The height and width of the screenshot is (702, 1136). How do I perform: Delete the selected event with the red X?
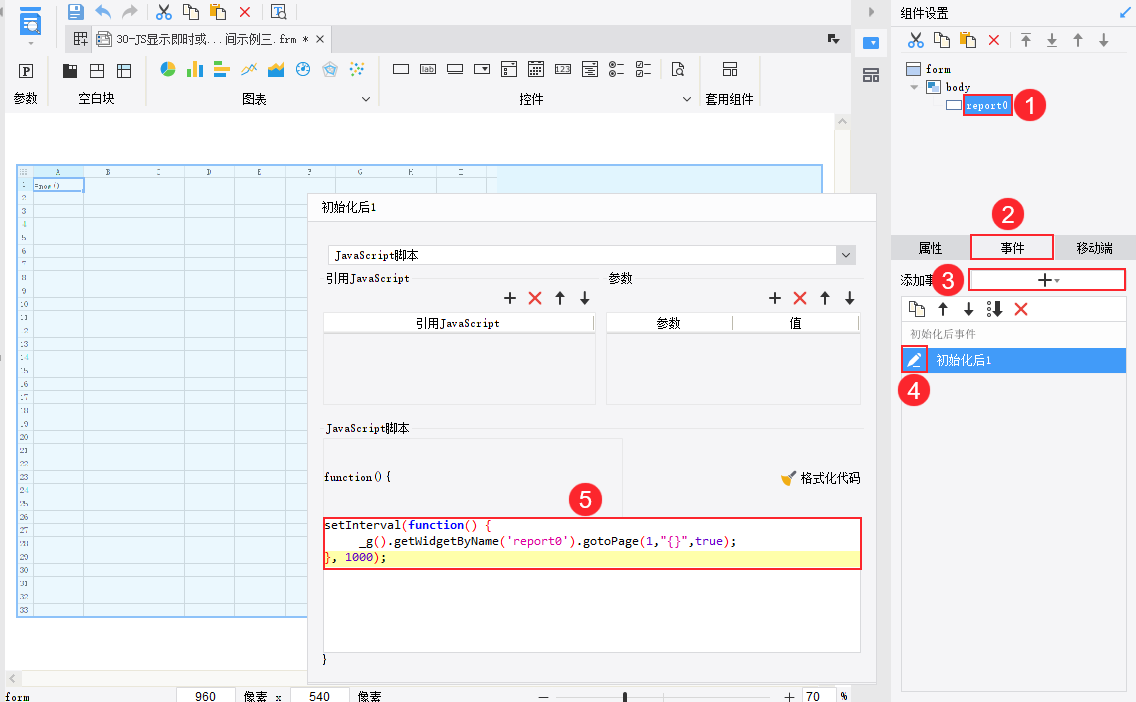pos(1021,309)
